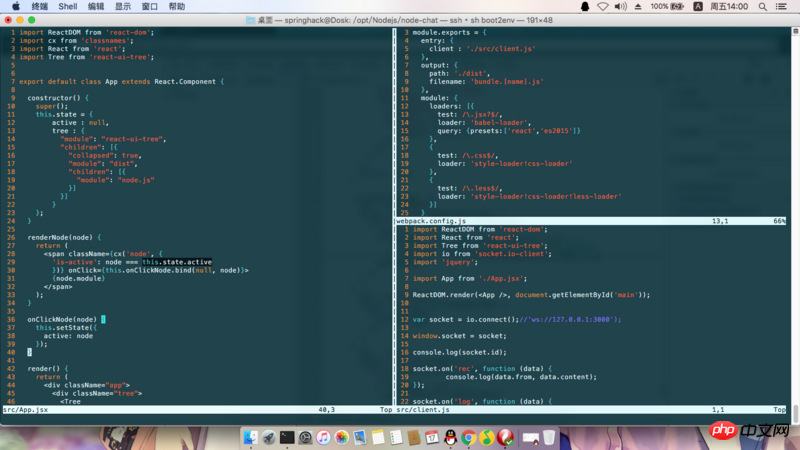Open System Preferences gear in dock
This screenshot has width=800, height=450.
click(x=306, y=438)
